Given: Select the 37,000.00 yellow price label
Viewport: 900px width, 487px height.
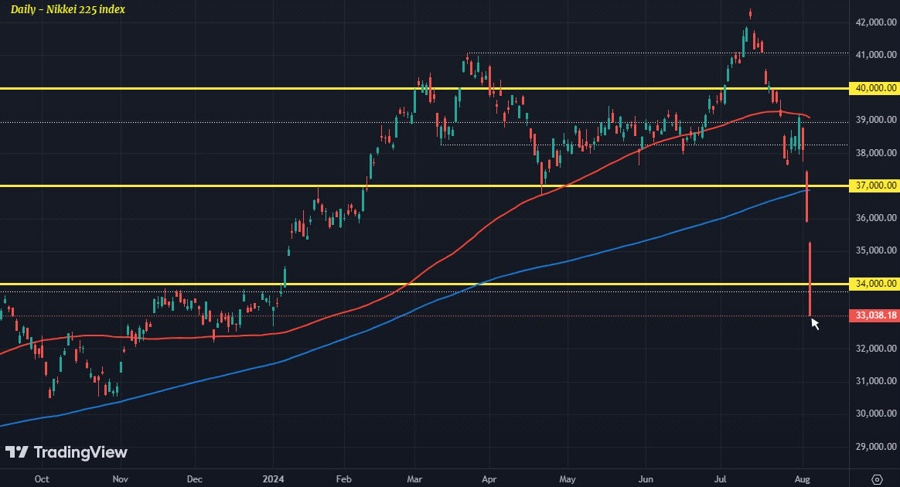Looking at the screenshot, I should (874, 185).
